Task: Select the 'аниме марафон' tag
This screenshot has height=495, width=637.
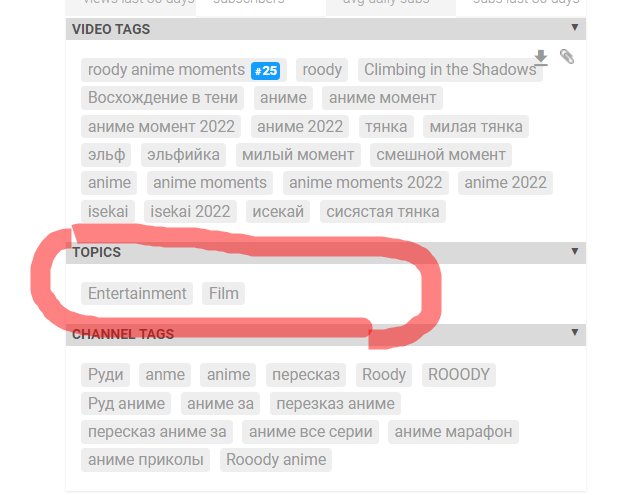Action: 453,432
